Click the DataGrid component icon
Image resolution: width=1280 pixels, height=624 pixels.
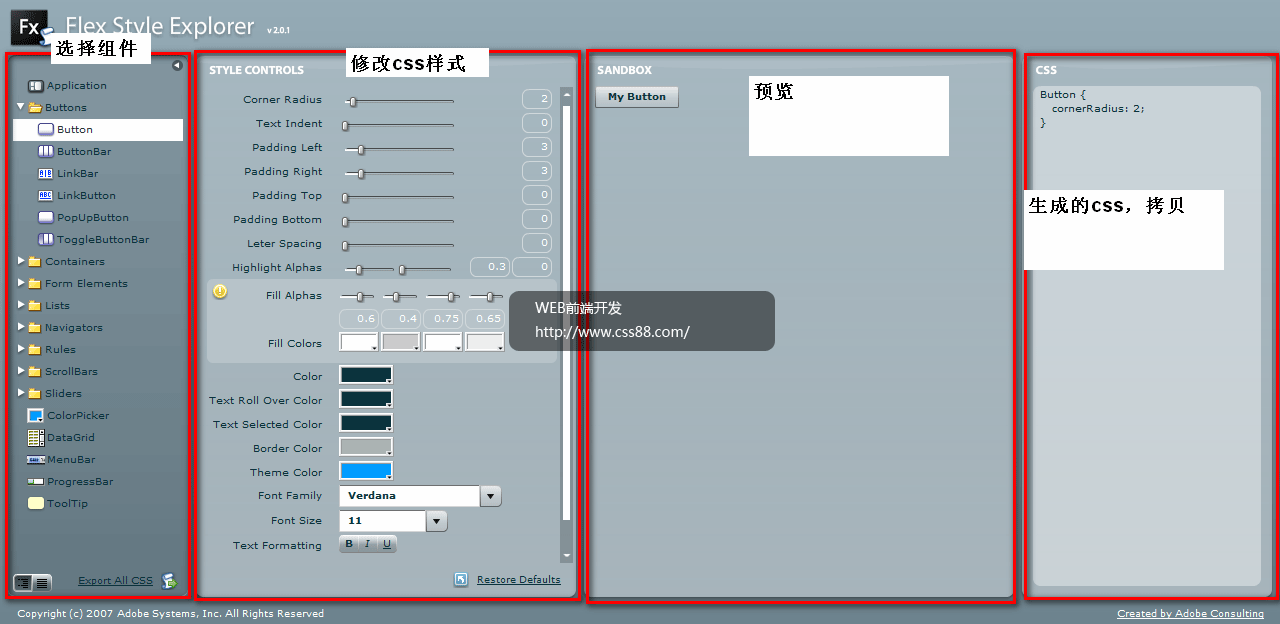point(36,438)
